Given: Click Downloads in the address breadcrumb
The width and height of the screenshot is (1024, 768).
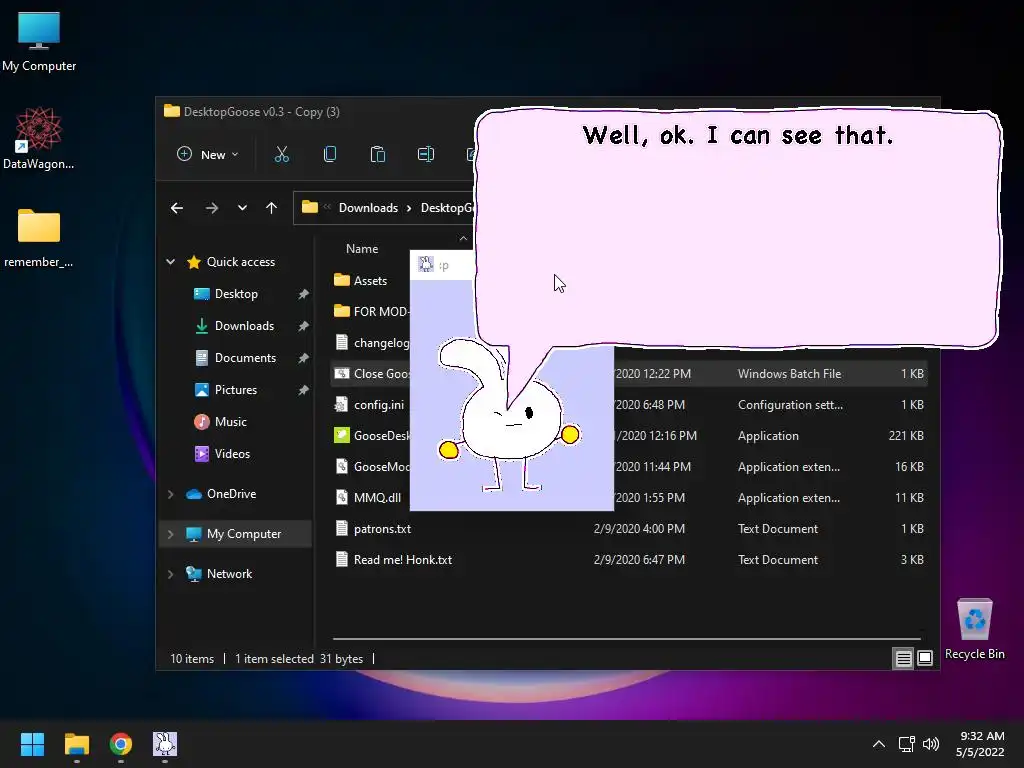Looking at the screenshot, I should [368, 208].
